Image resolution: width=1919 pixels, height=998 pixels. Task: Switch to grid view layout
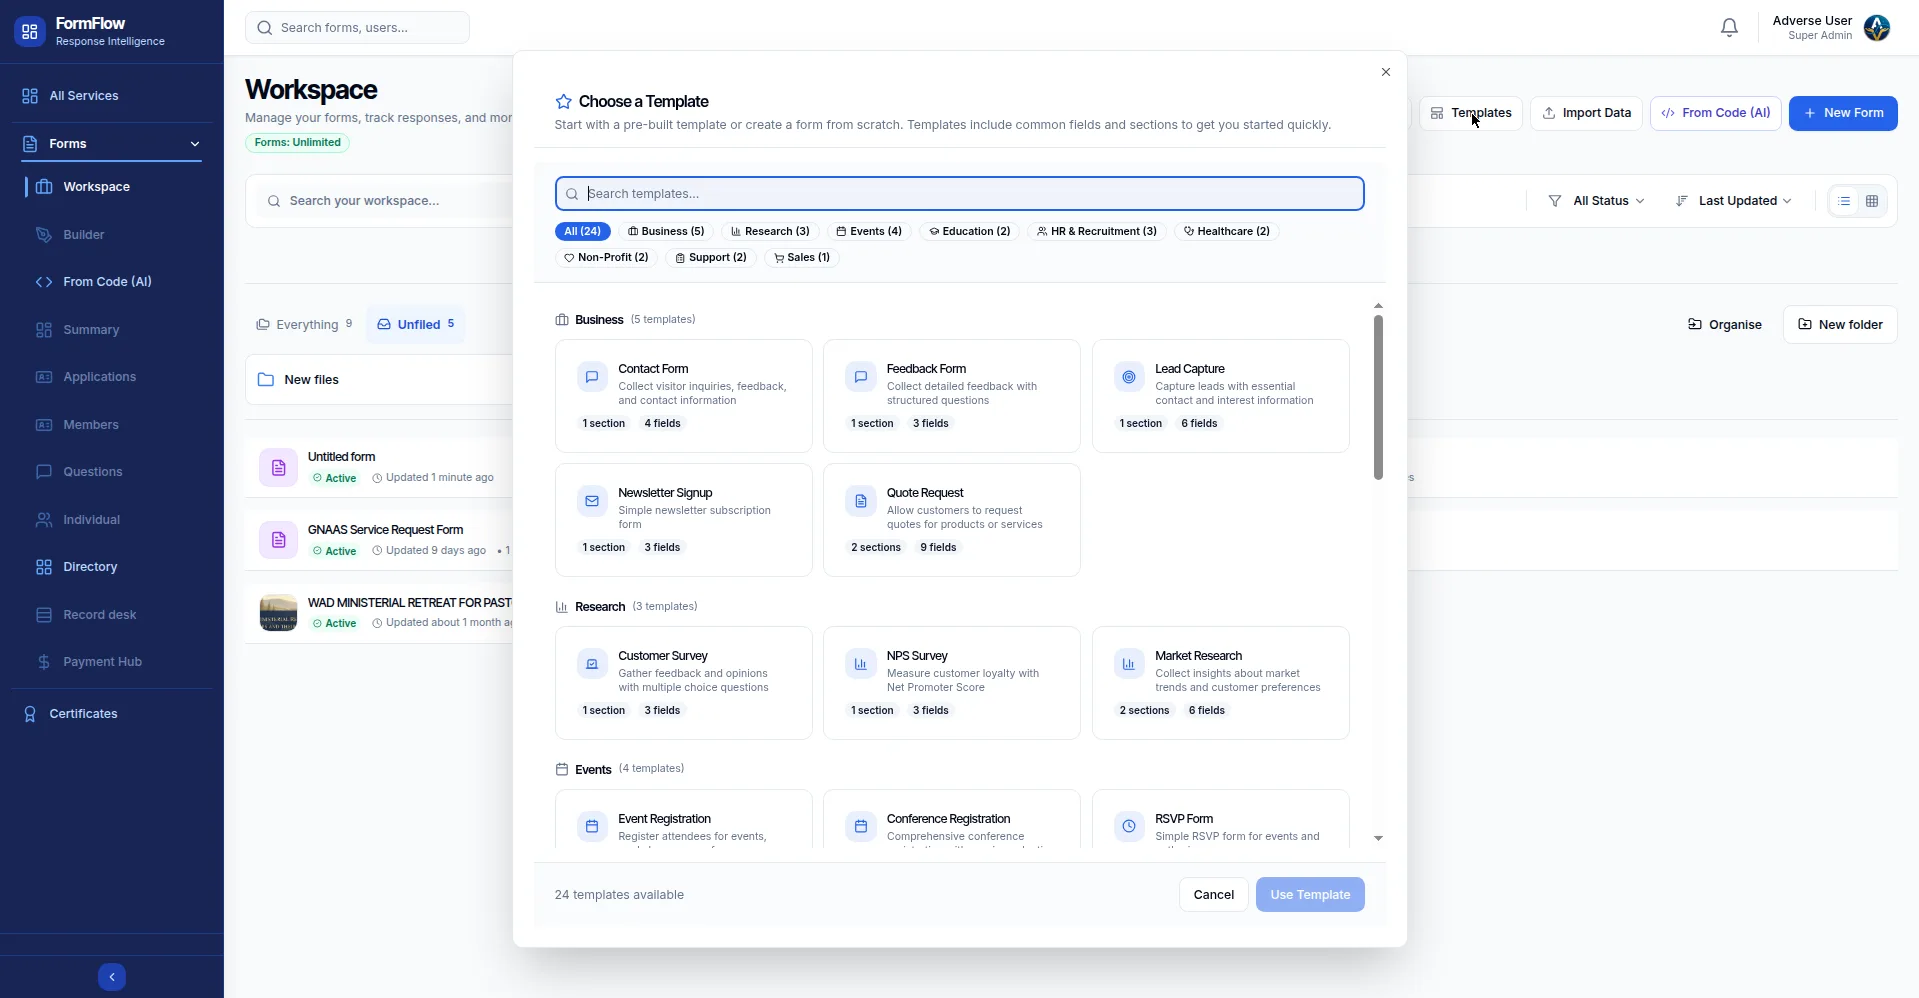[1872, 201]
